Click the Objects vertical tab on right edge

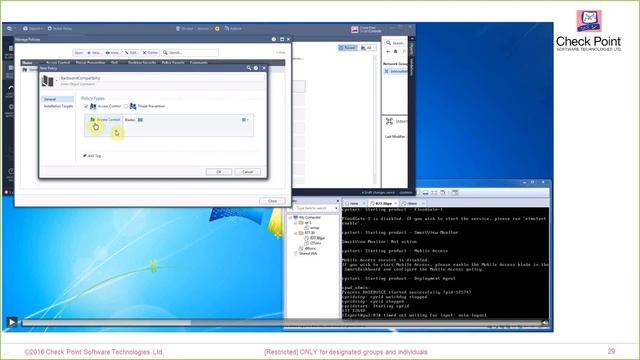click(411, 49)
